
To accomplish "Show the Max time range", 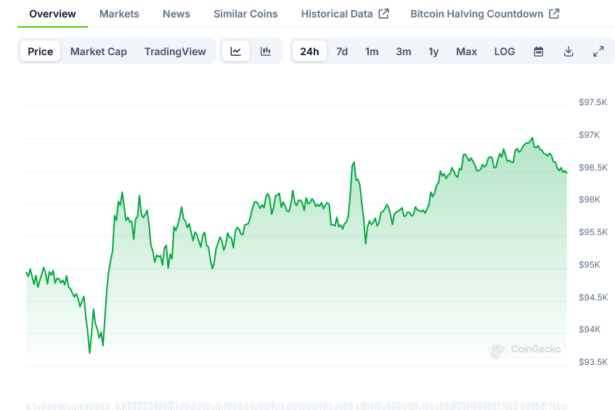I will 466,51.
